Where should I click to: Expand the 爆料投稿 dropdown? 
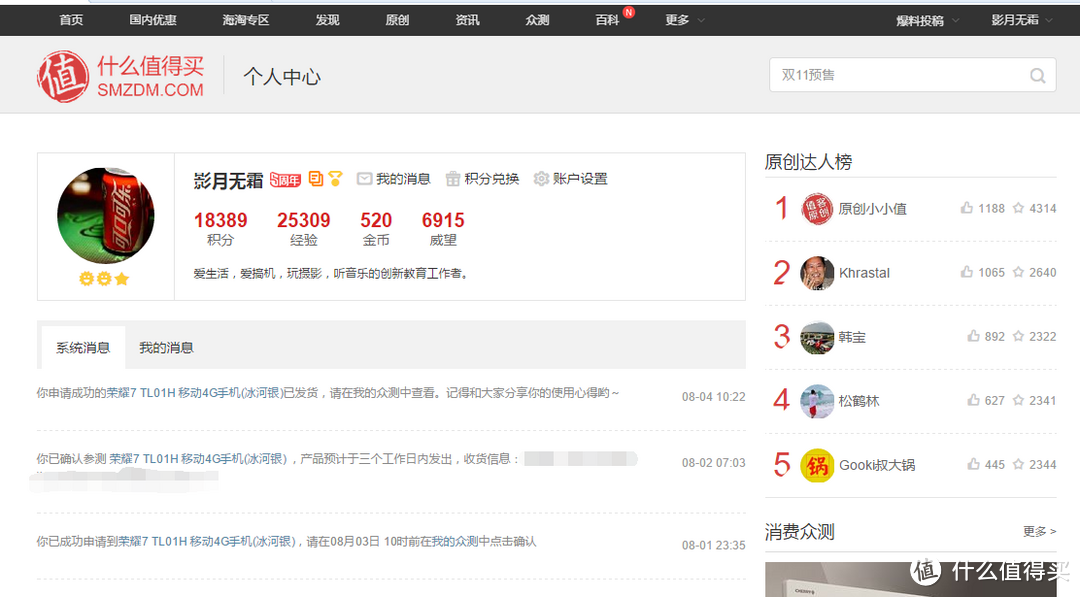[927, 21]
